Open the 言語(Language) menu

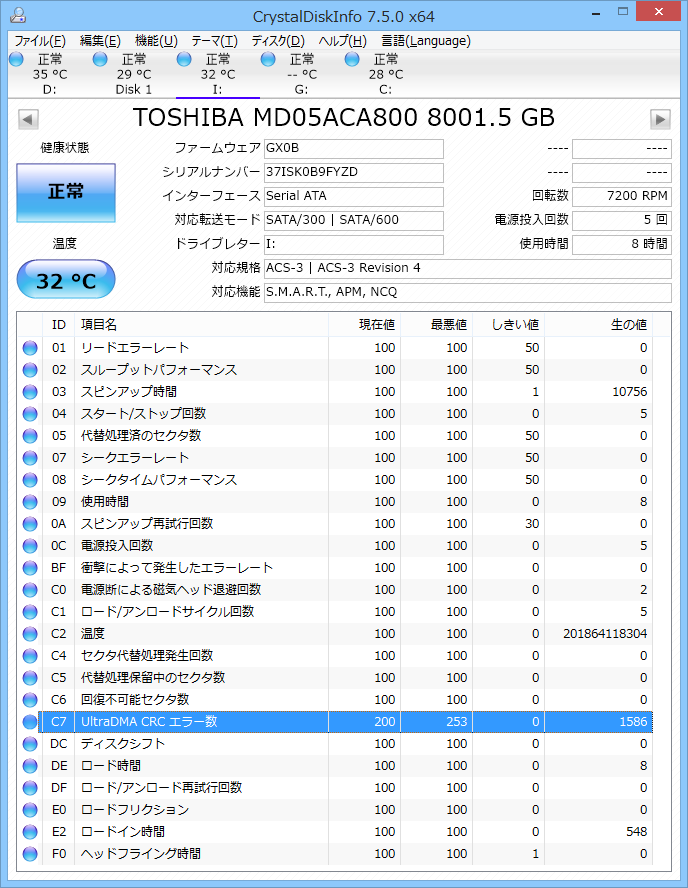pyautogui.click(x=426, y=41)
